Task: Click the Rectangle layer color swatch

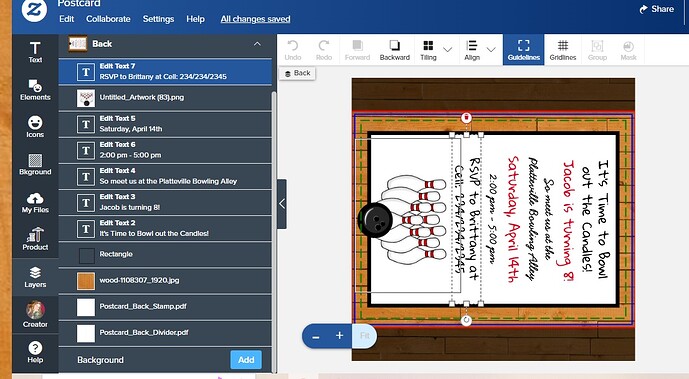Action: [x=86, y=255]
